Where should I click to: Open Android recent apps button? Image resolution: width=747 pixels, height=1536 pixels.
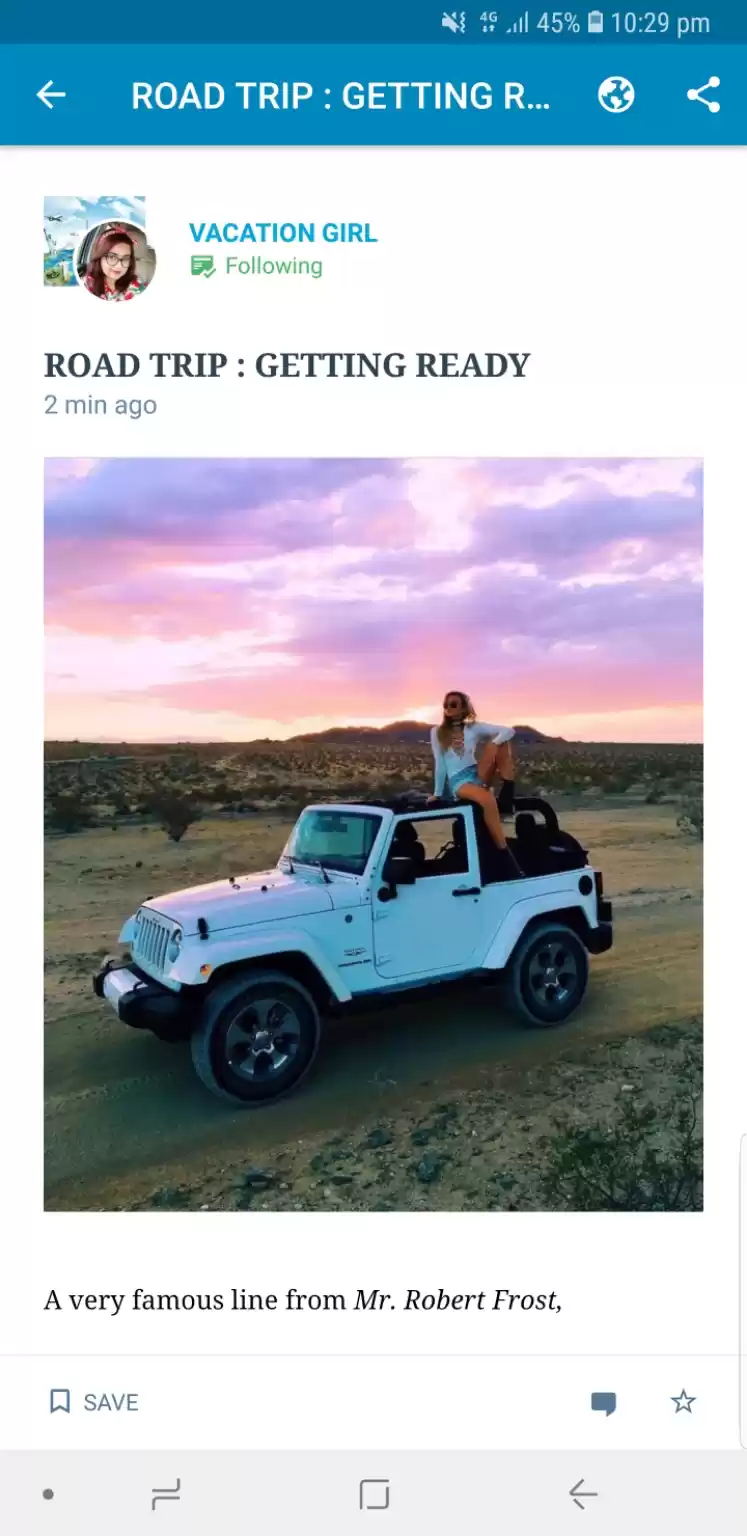click(166, 1495)
